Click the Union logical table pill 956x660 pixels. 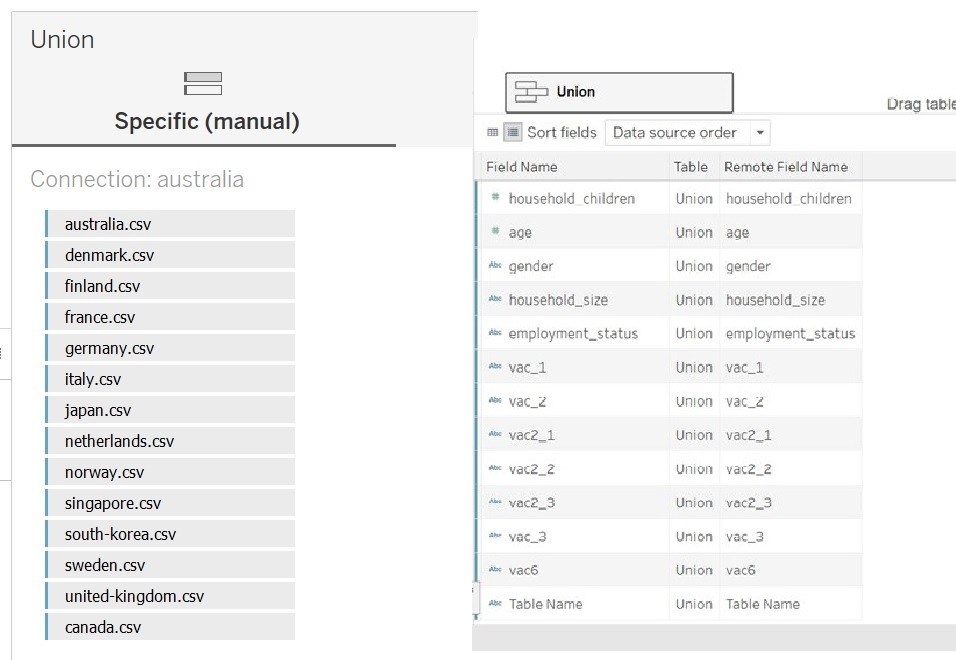(619, 92)
